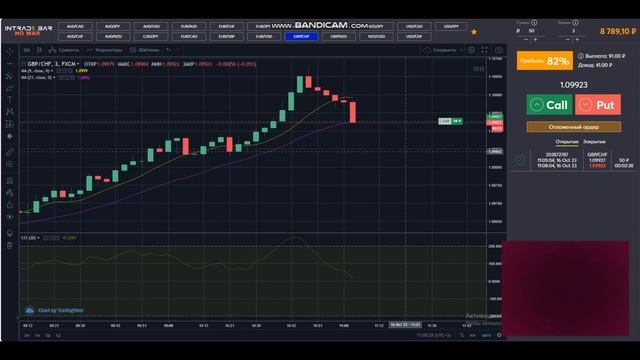
Task: Select the patterns drawing tool
Action: (x=10, y=111)
